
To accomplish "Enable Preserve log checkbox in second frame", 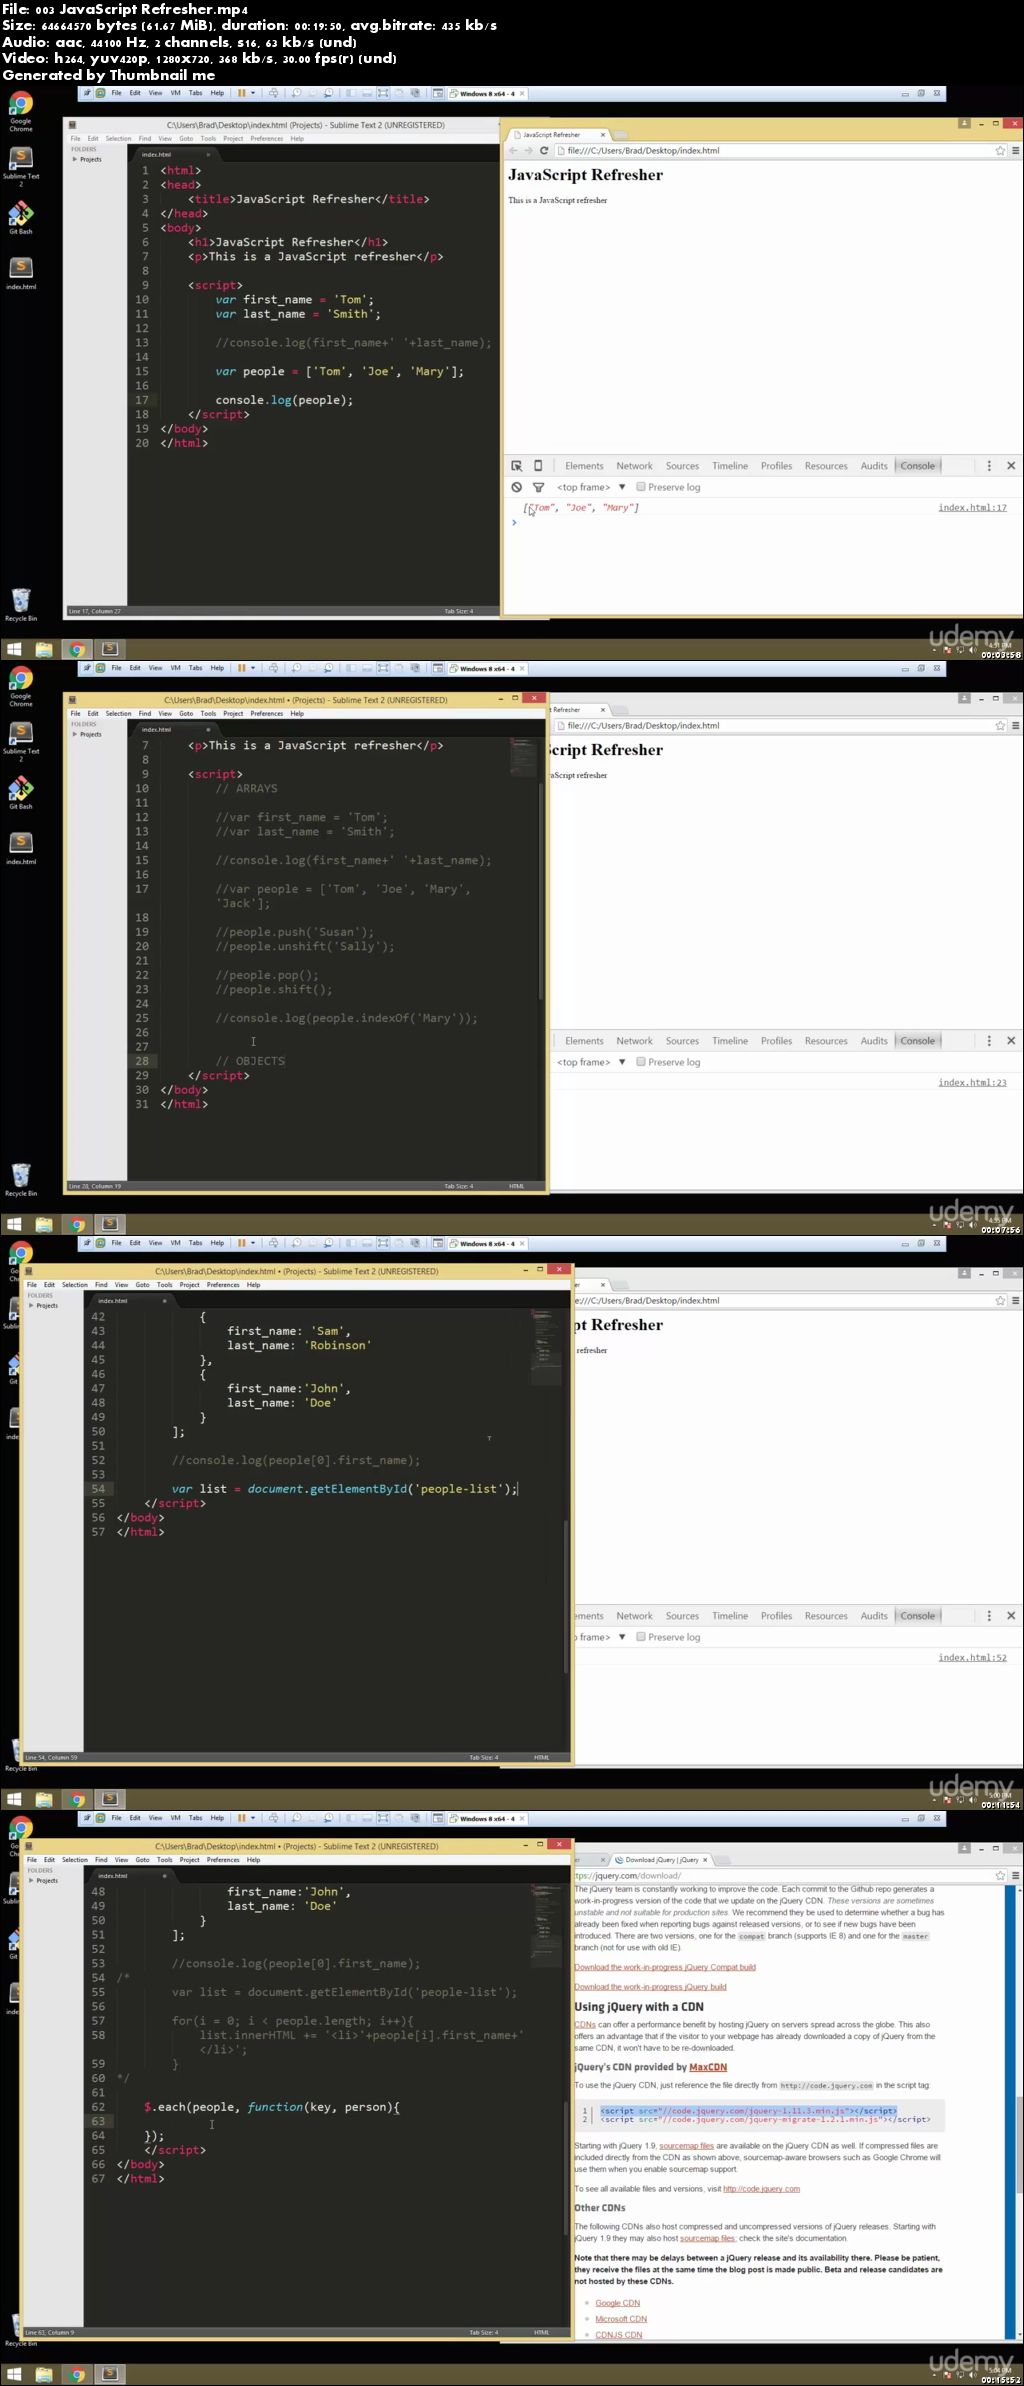I will [641, 1062].
